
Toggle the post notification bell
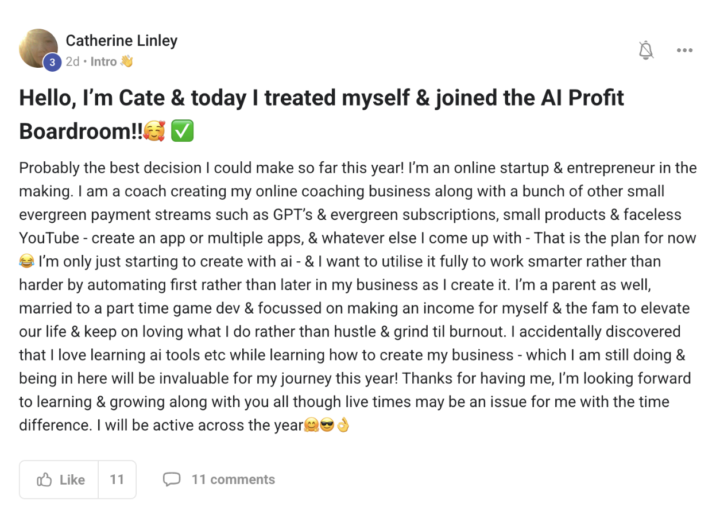pos(647,50)
